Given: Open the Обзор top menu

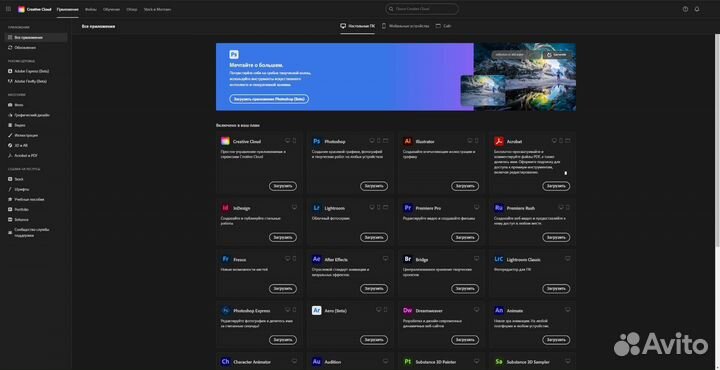Looking at the screenshot, I should (132, 9).
